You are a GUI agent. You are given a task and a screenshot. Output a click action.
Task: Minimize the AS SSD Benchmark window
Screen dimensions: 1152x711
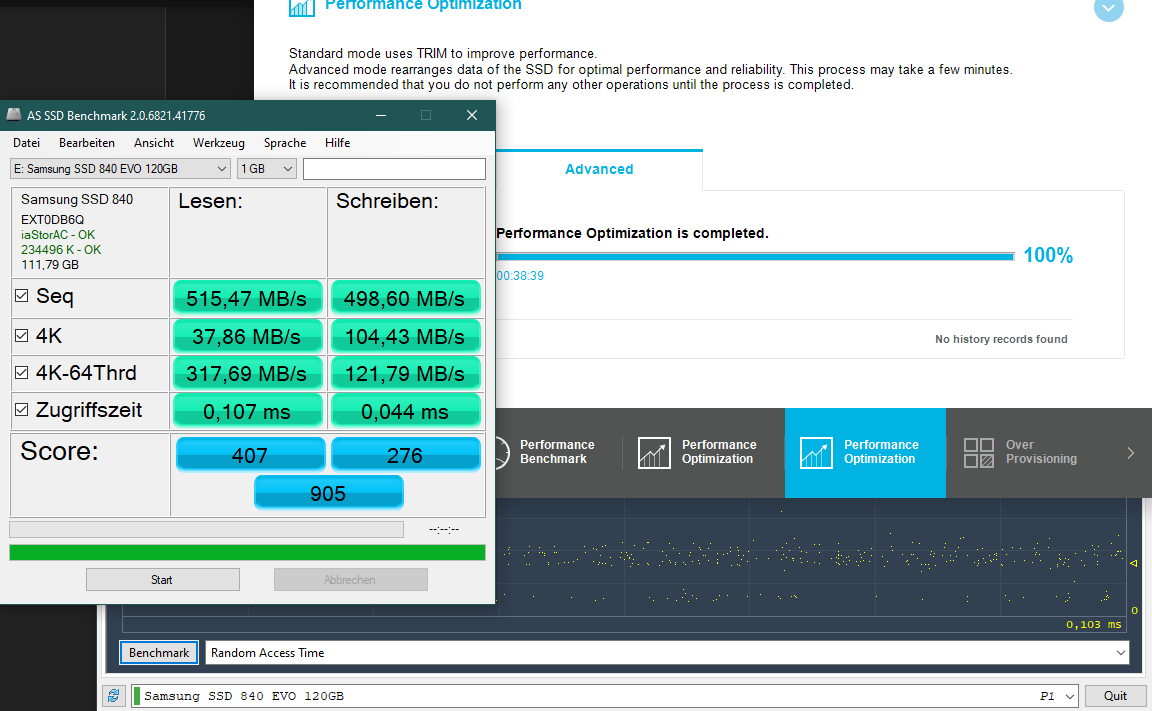pos(381,115)
